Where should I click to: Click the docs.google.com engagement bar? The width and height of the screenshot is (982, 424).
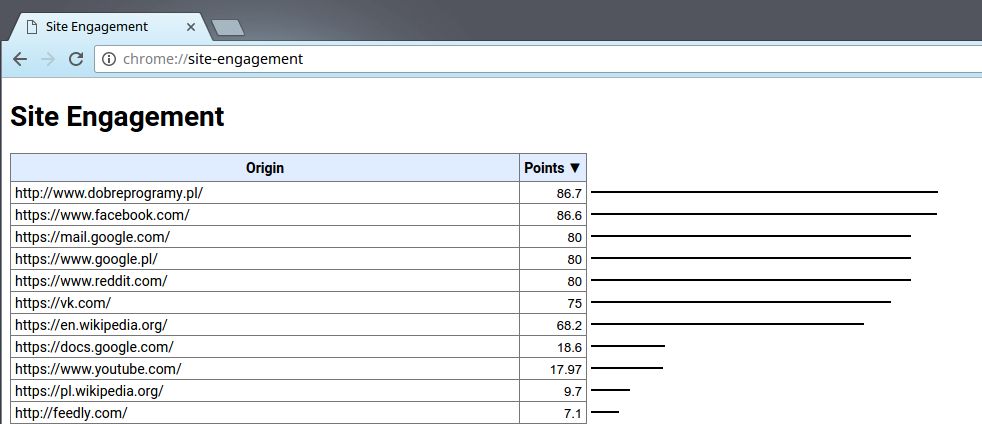628,346
